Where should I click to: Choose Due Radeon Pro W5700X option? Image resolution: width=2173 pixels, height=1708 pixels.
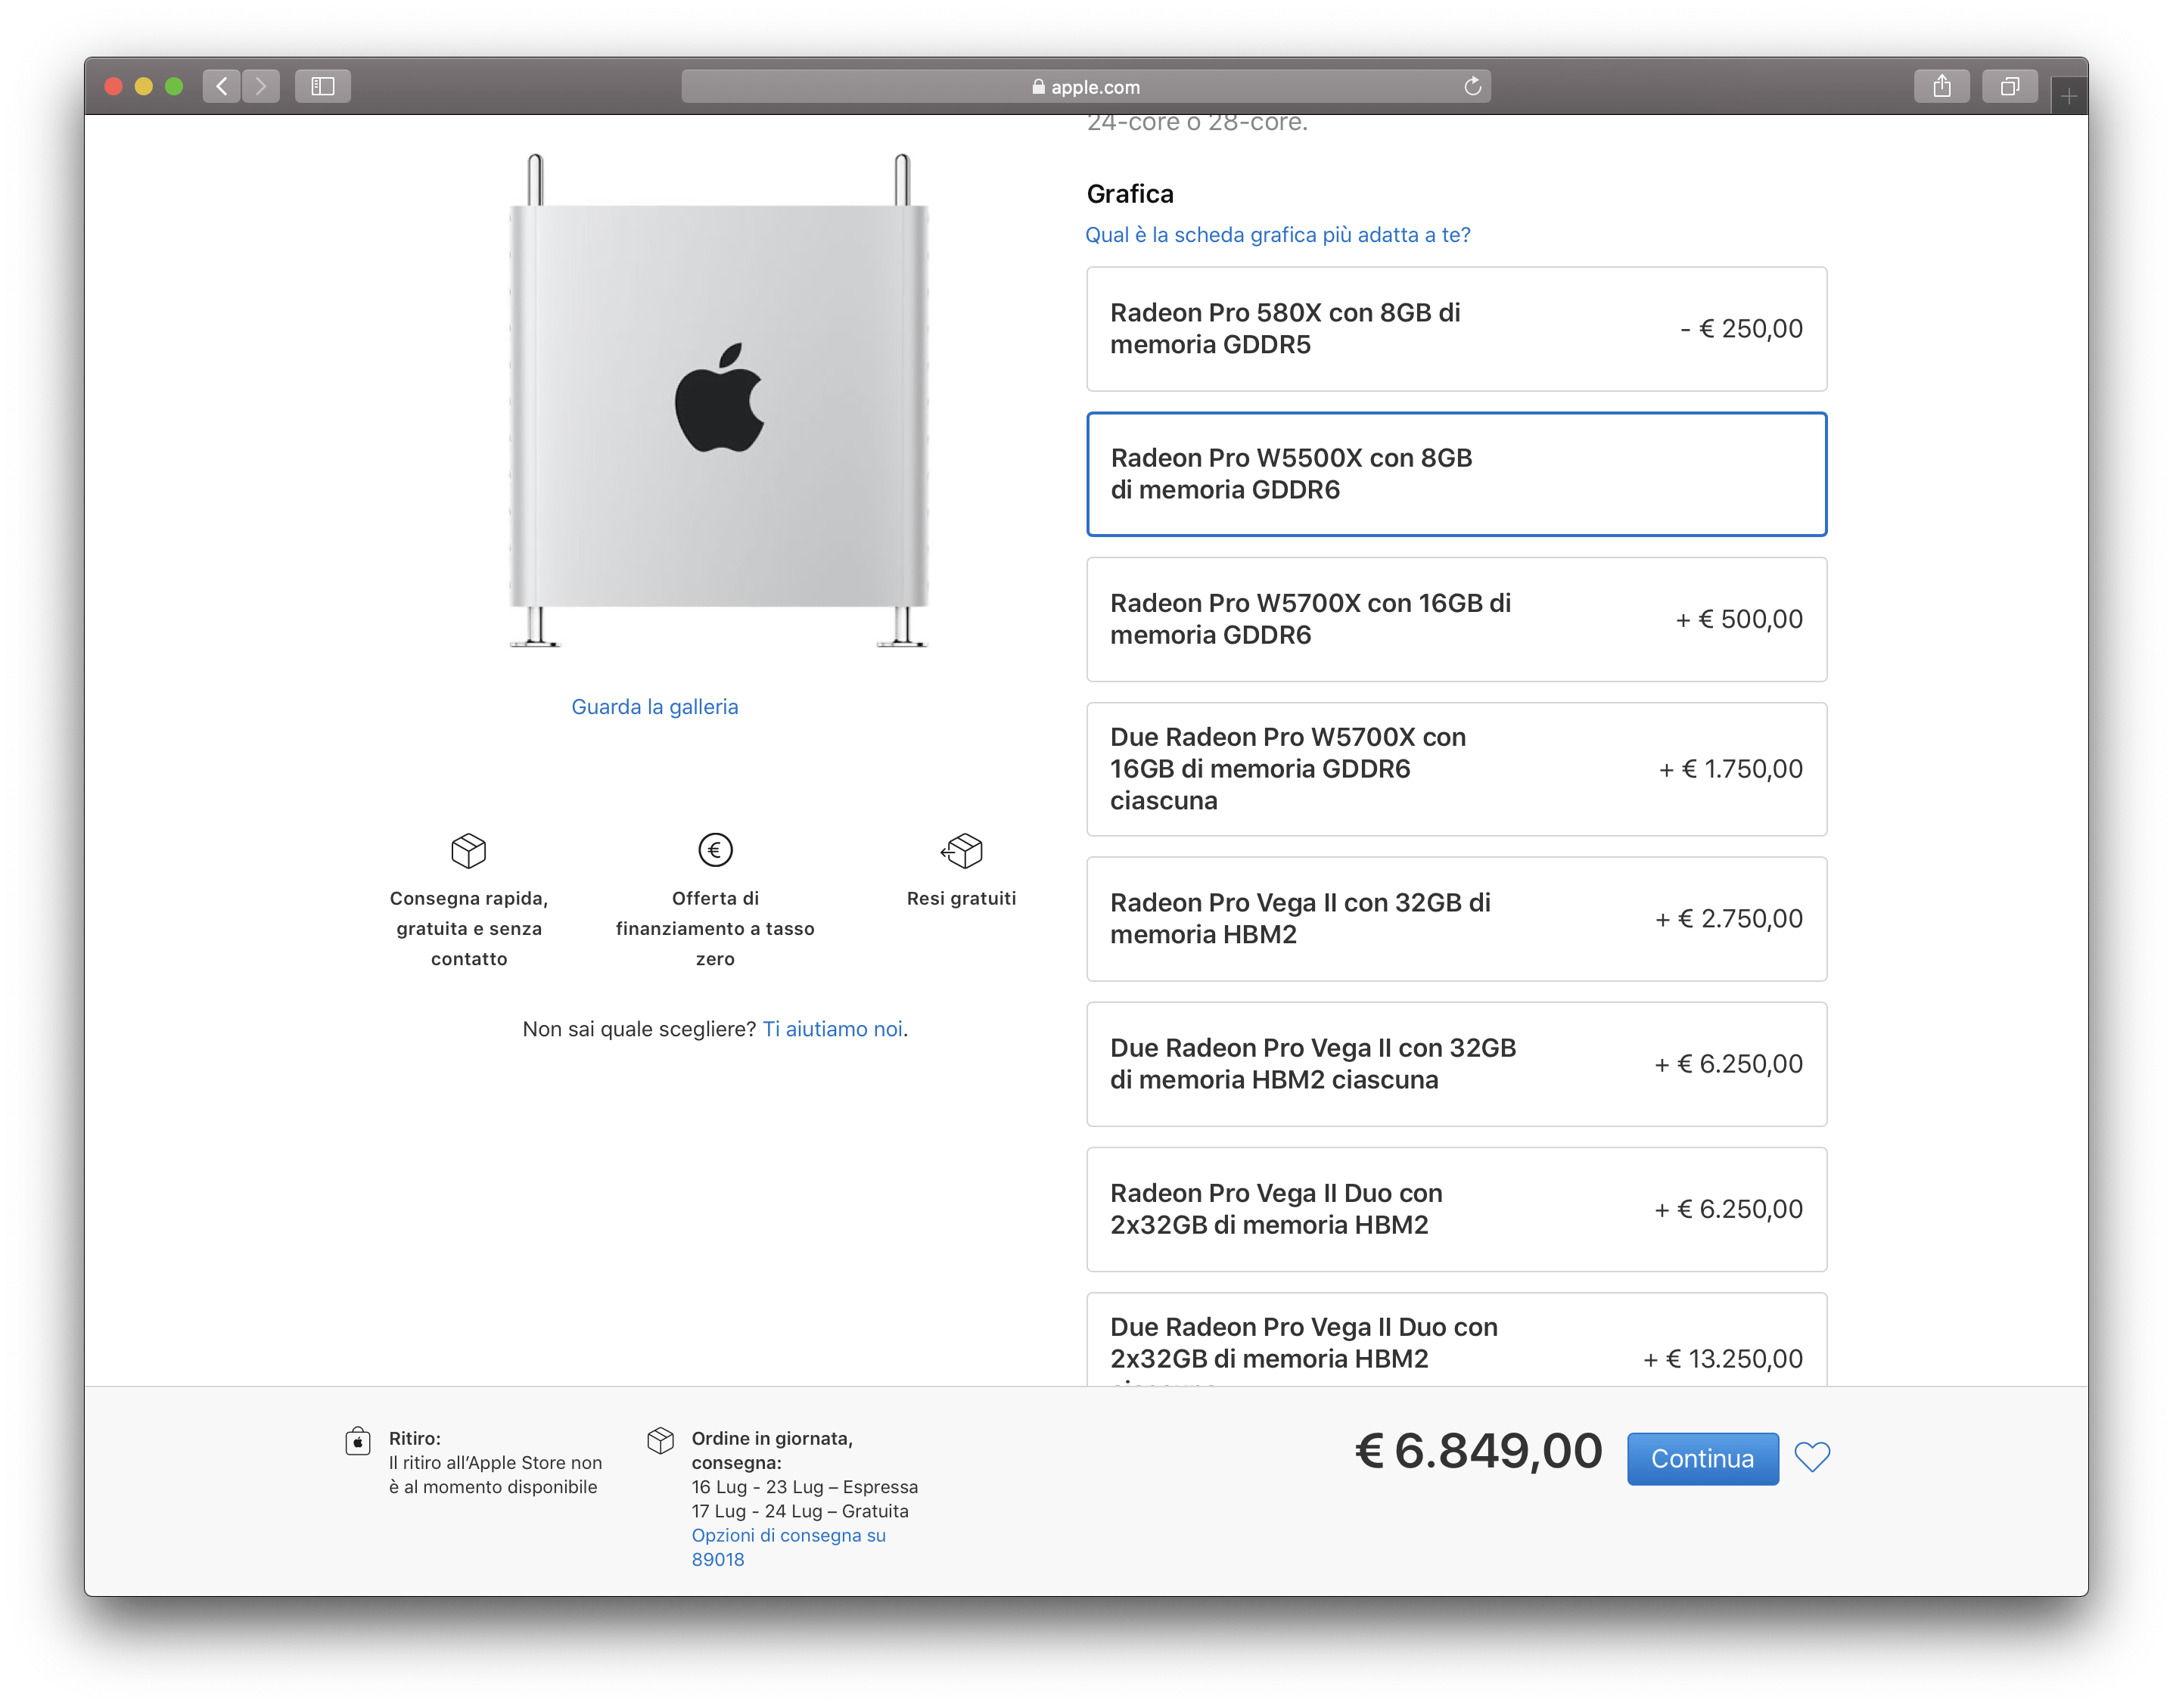pos(1456,769)
